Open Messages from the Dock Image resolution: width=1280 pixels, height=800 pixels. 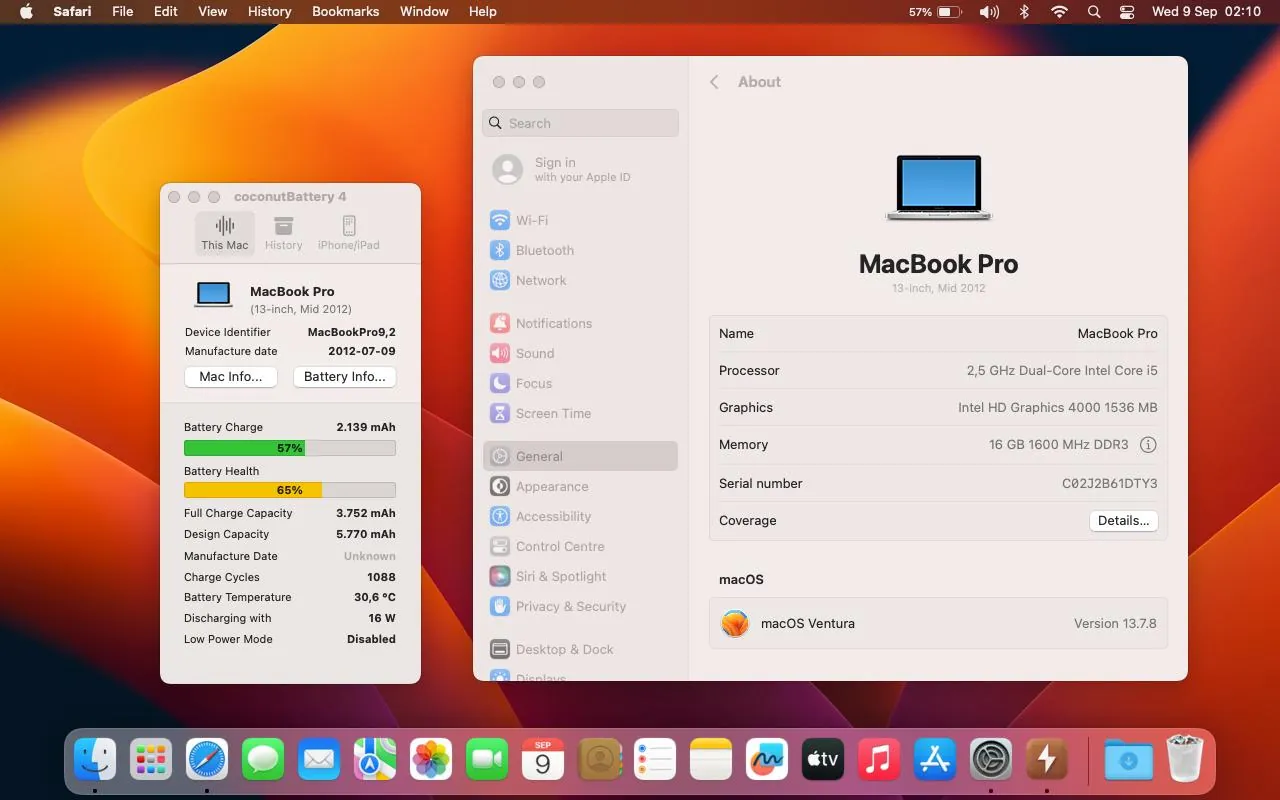coord(263,760)
